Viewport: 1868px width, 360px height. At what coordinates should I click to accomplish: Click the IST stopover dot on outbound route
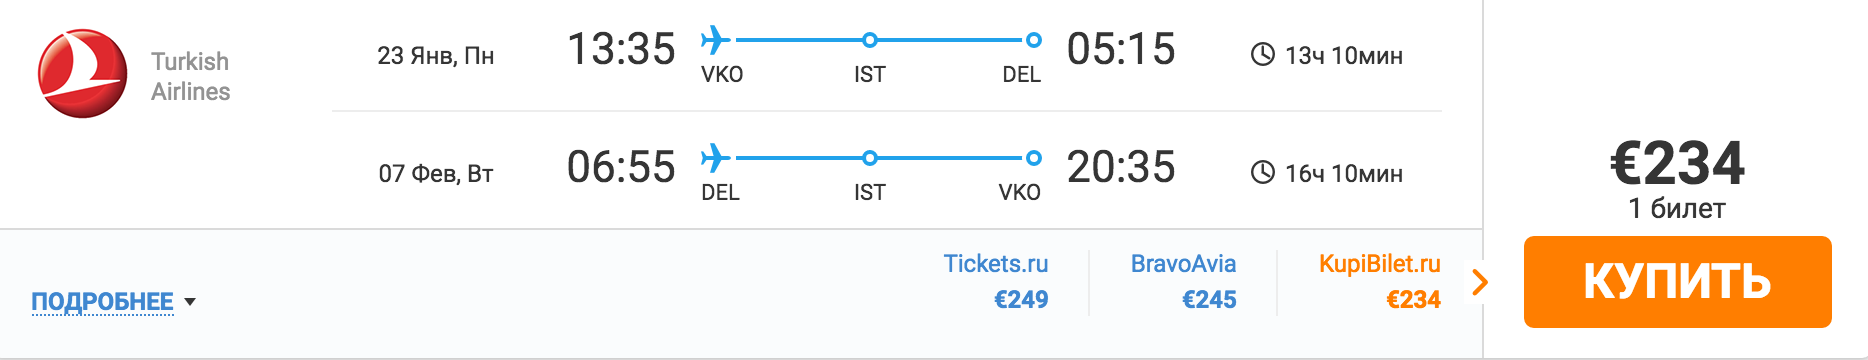point(870,40)
